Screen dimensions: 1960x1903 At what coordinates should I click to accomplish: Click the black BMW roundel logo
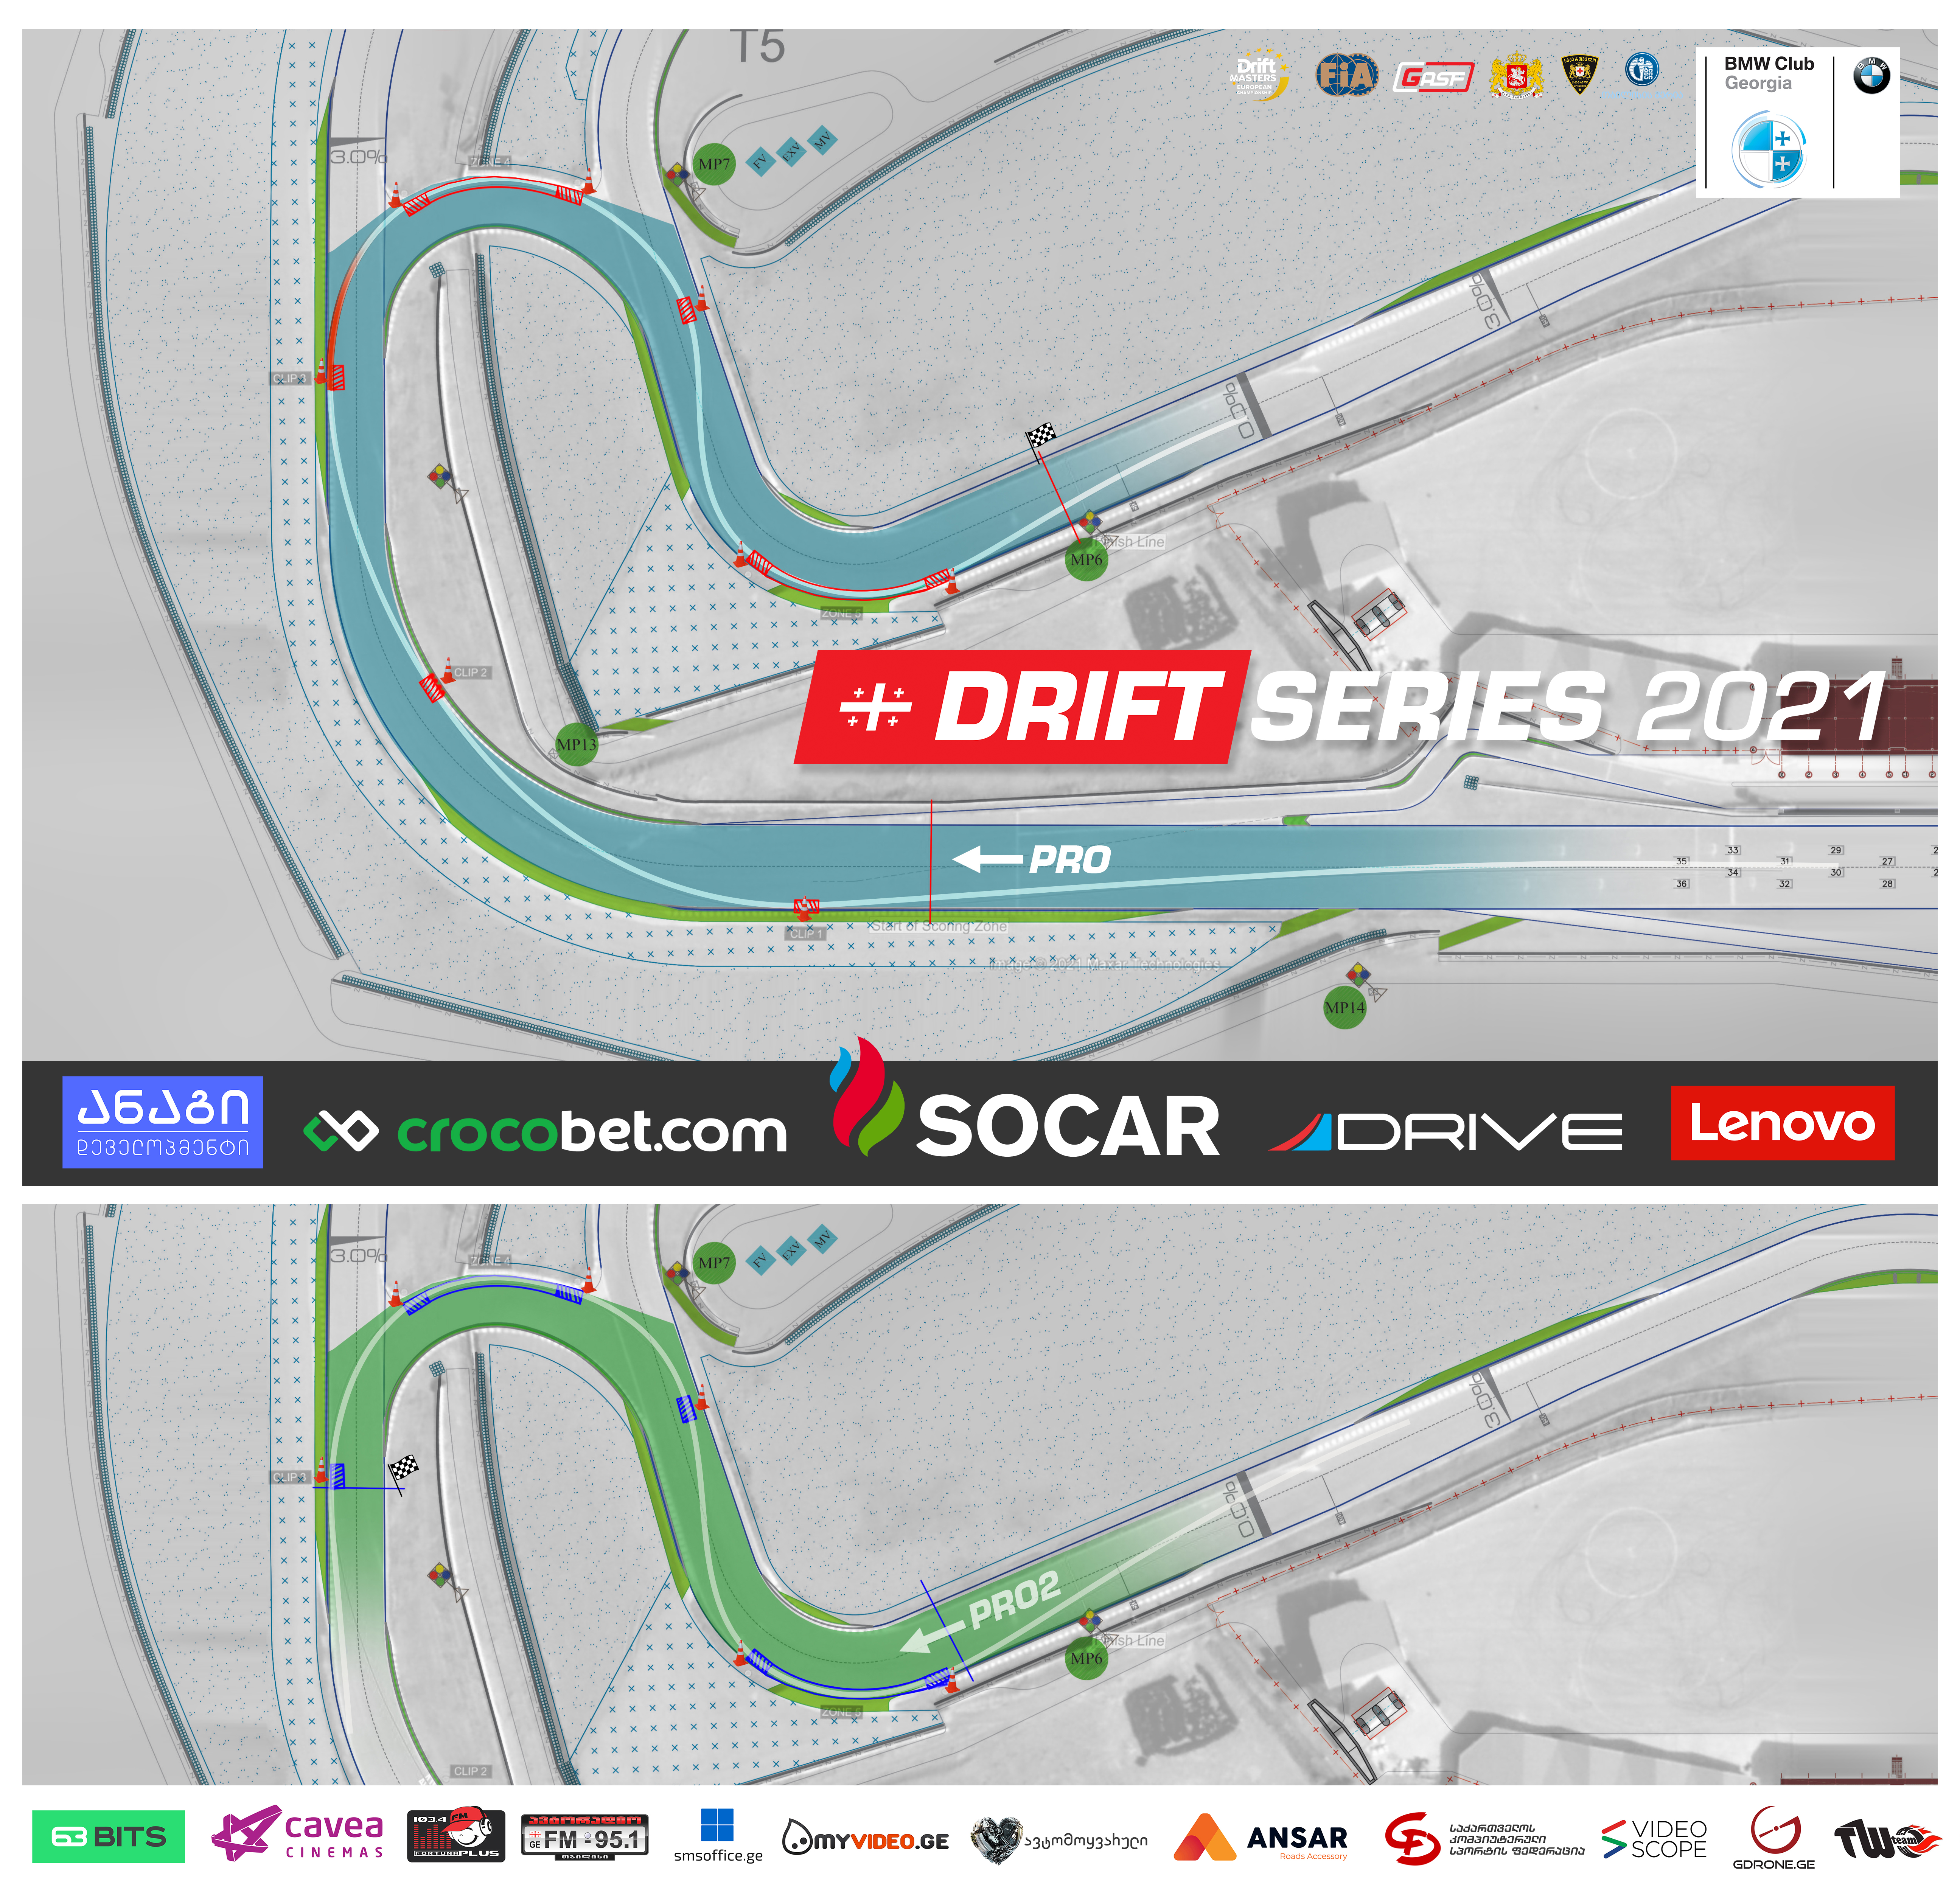click(1871, 76)
